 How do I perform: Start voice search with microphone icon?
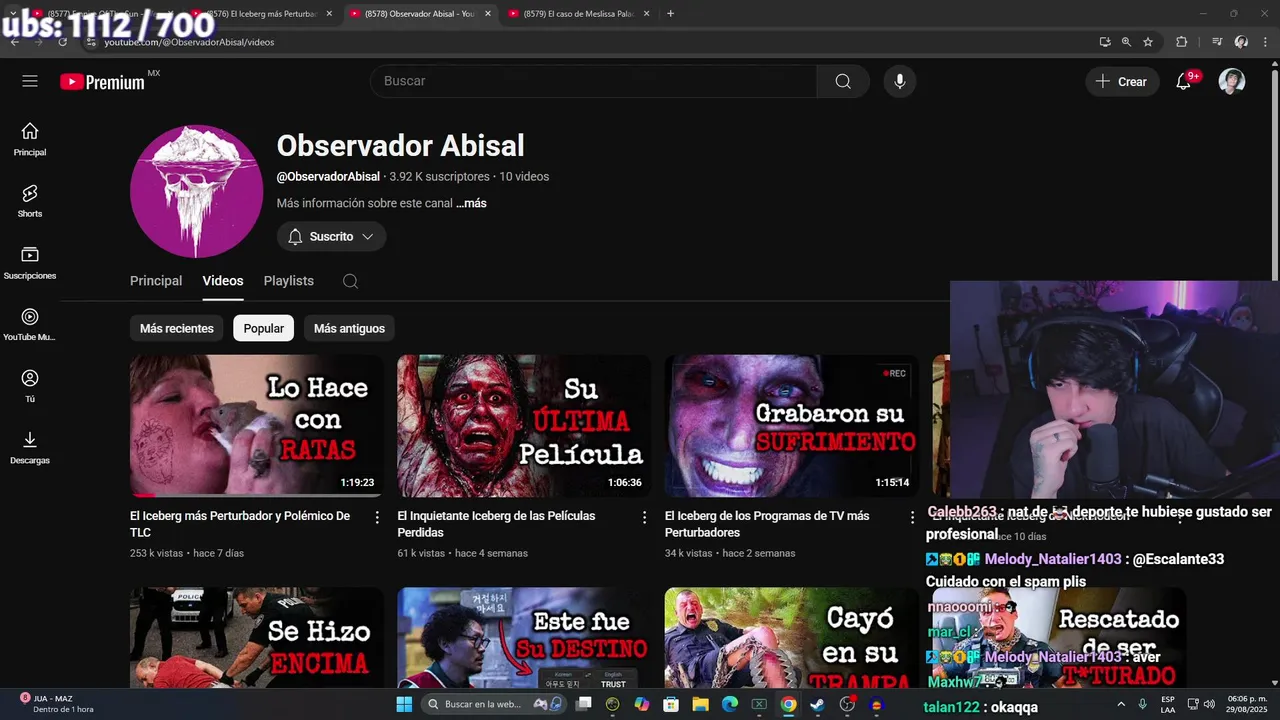point(900,81)
